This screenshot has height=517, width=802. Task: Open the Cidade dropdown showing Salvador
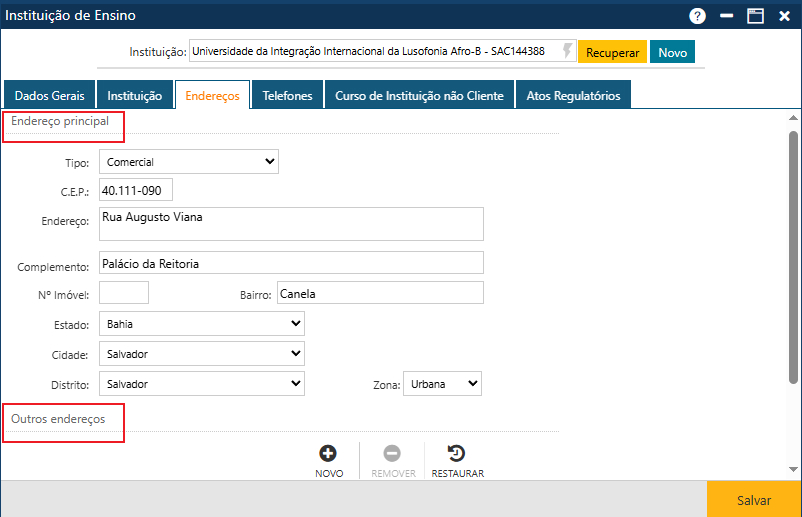click(202, 354)
